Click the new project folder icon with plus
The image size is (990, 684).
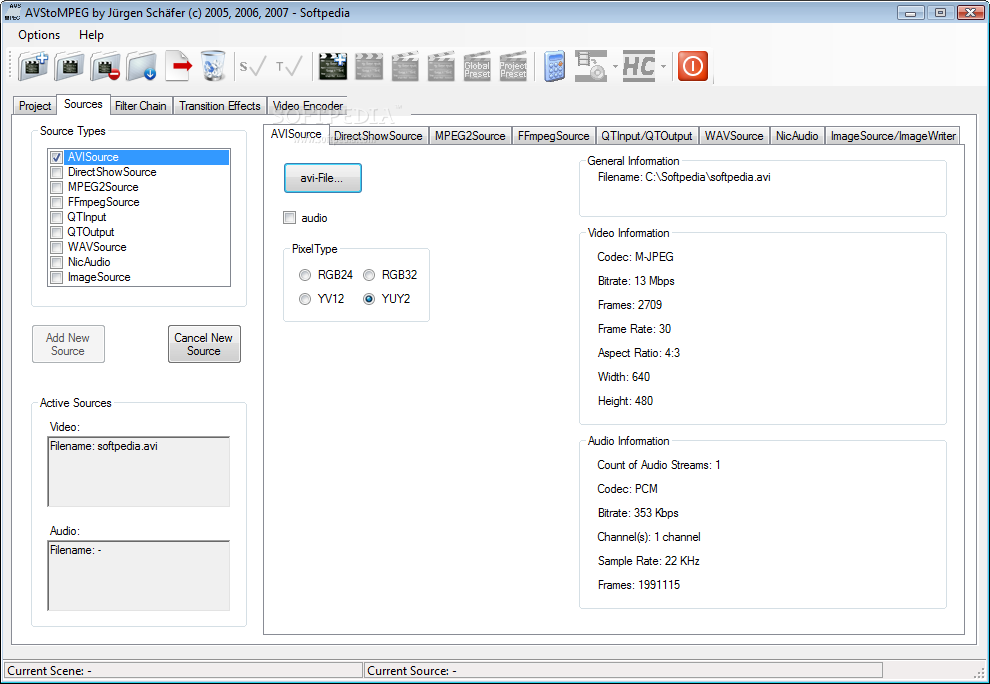coord(33,66)
